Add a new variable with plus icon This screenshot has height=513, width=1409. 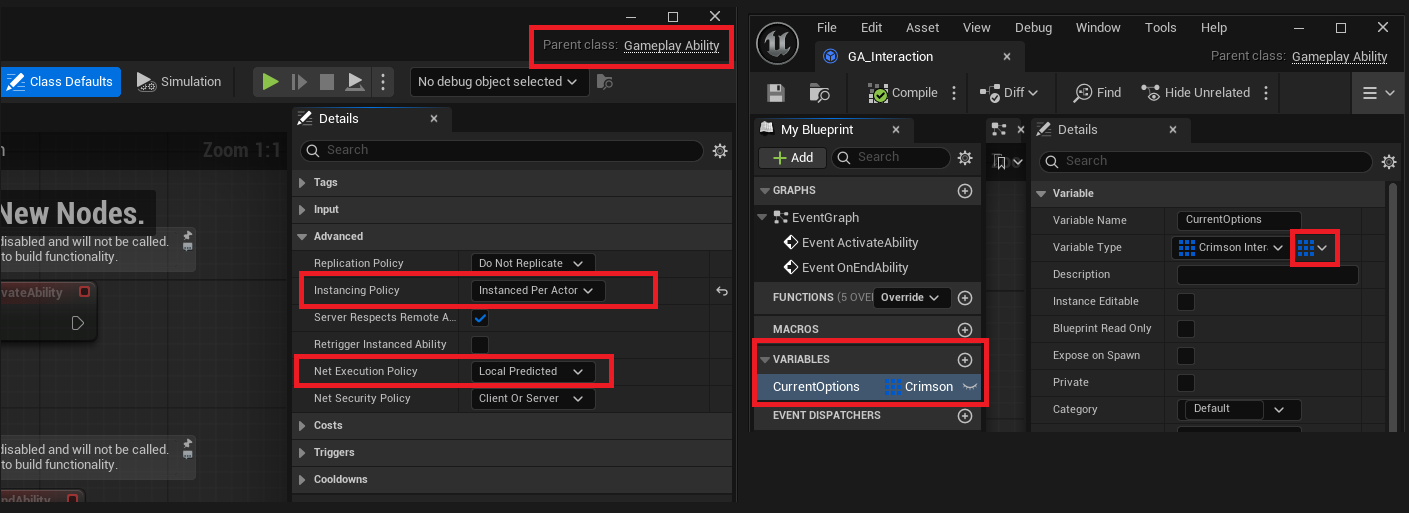click(965, 359)
